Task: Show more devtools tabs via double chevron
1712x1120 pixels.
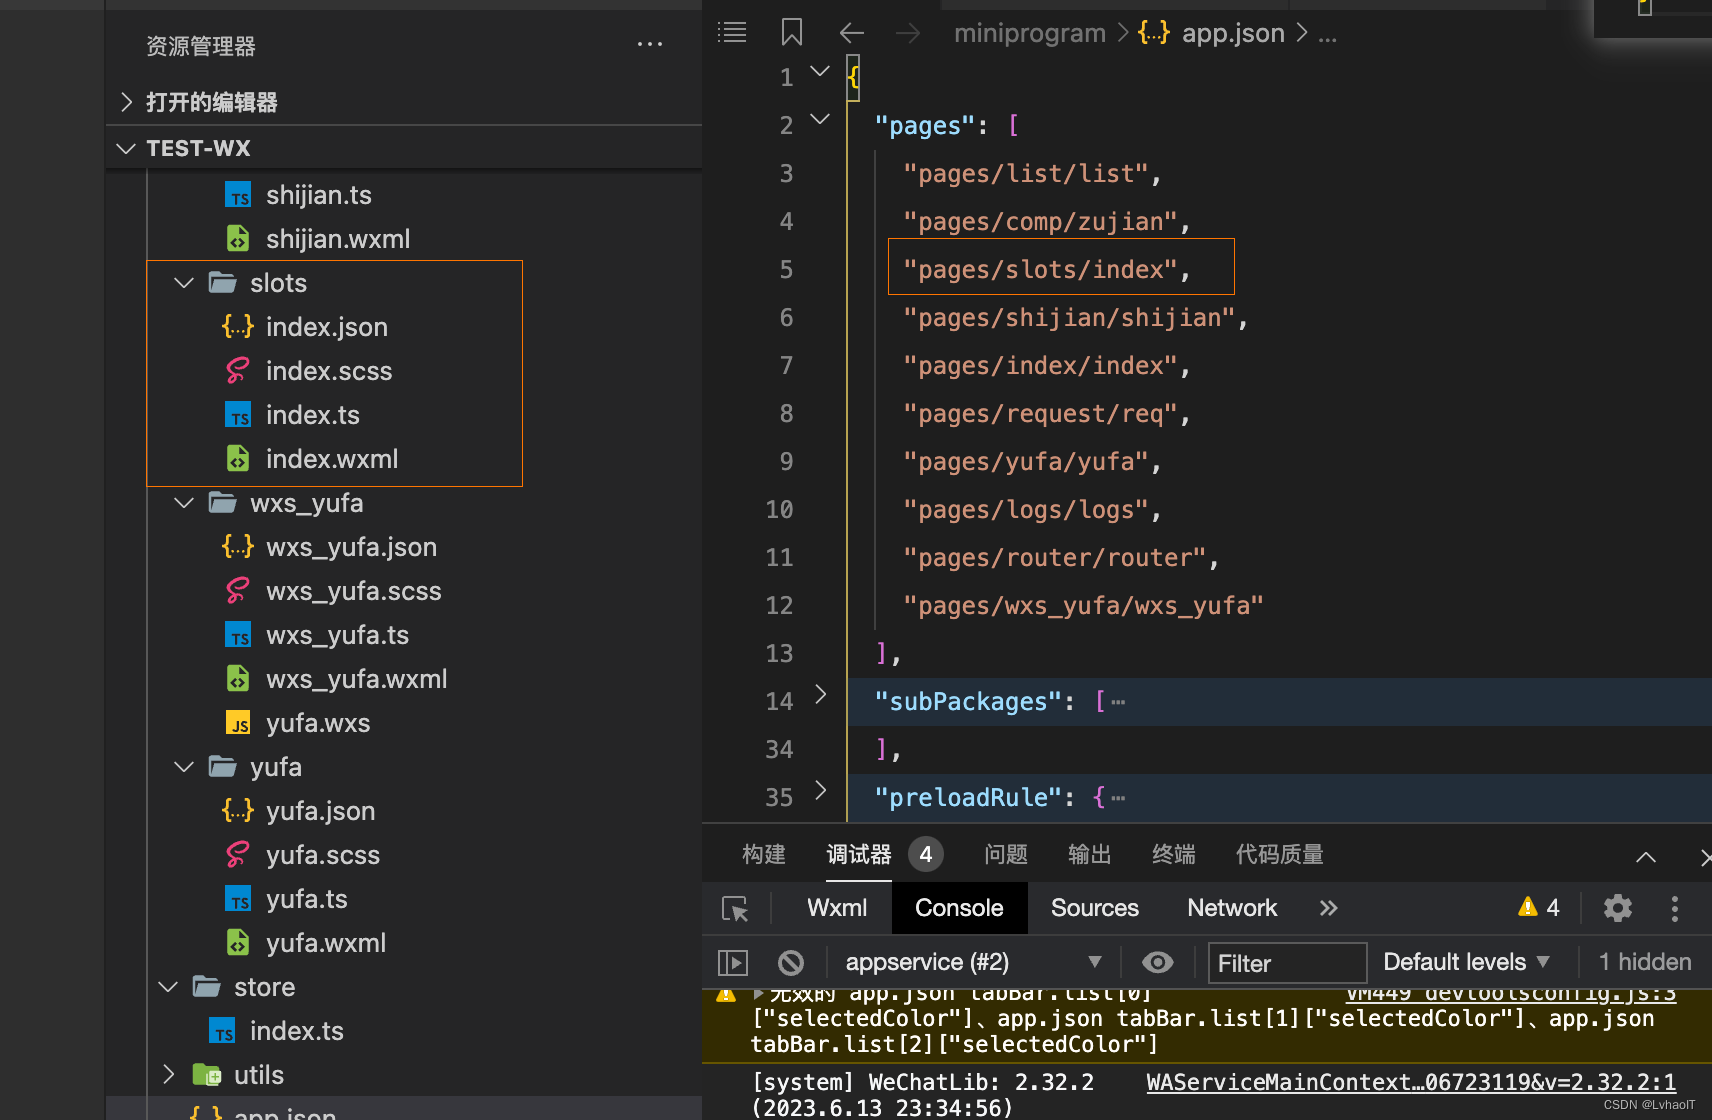Action: 1328,908
